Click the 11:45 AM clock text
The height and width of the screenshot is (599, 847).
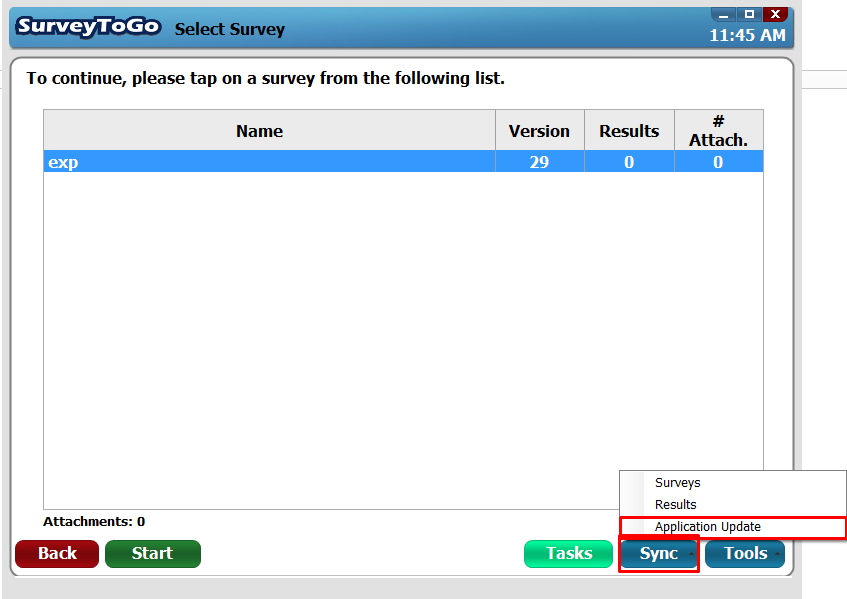pos(748,36)
